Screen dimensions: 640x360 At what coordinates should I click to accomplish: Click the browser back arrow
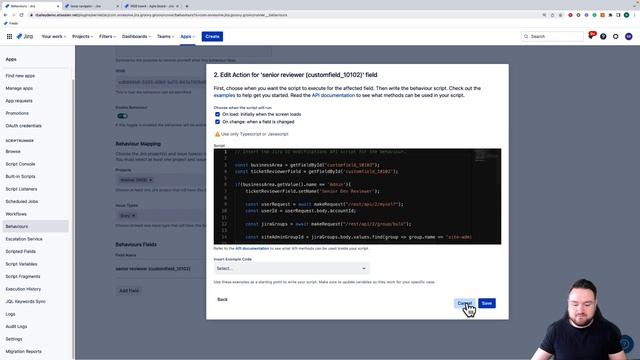5,15
